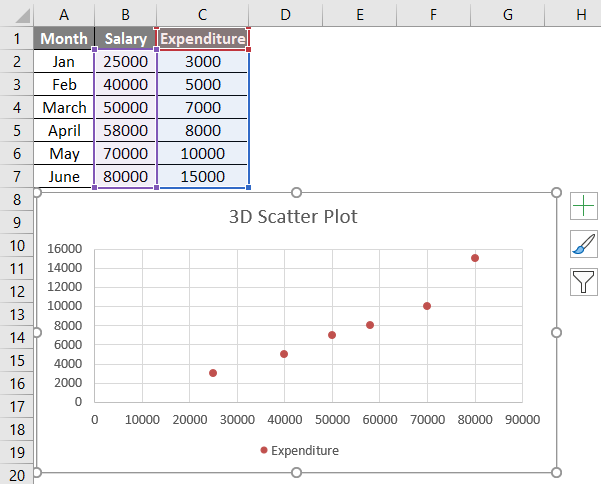Viewport: 601px width, 484px height.
Task: Select row 1 header
Action: click(x=16, y=38)
